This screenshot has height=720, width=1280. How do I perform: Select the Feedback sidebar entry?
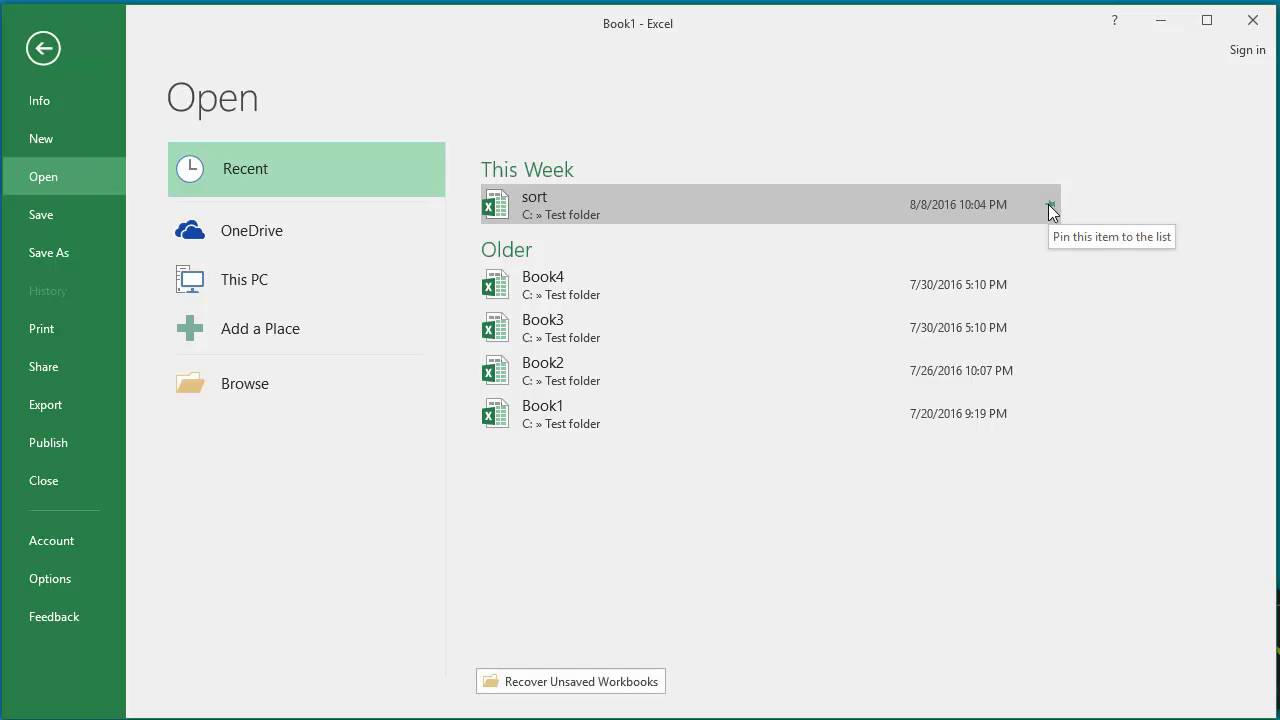pyautogui.click(x=54, y=616)
